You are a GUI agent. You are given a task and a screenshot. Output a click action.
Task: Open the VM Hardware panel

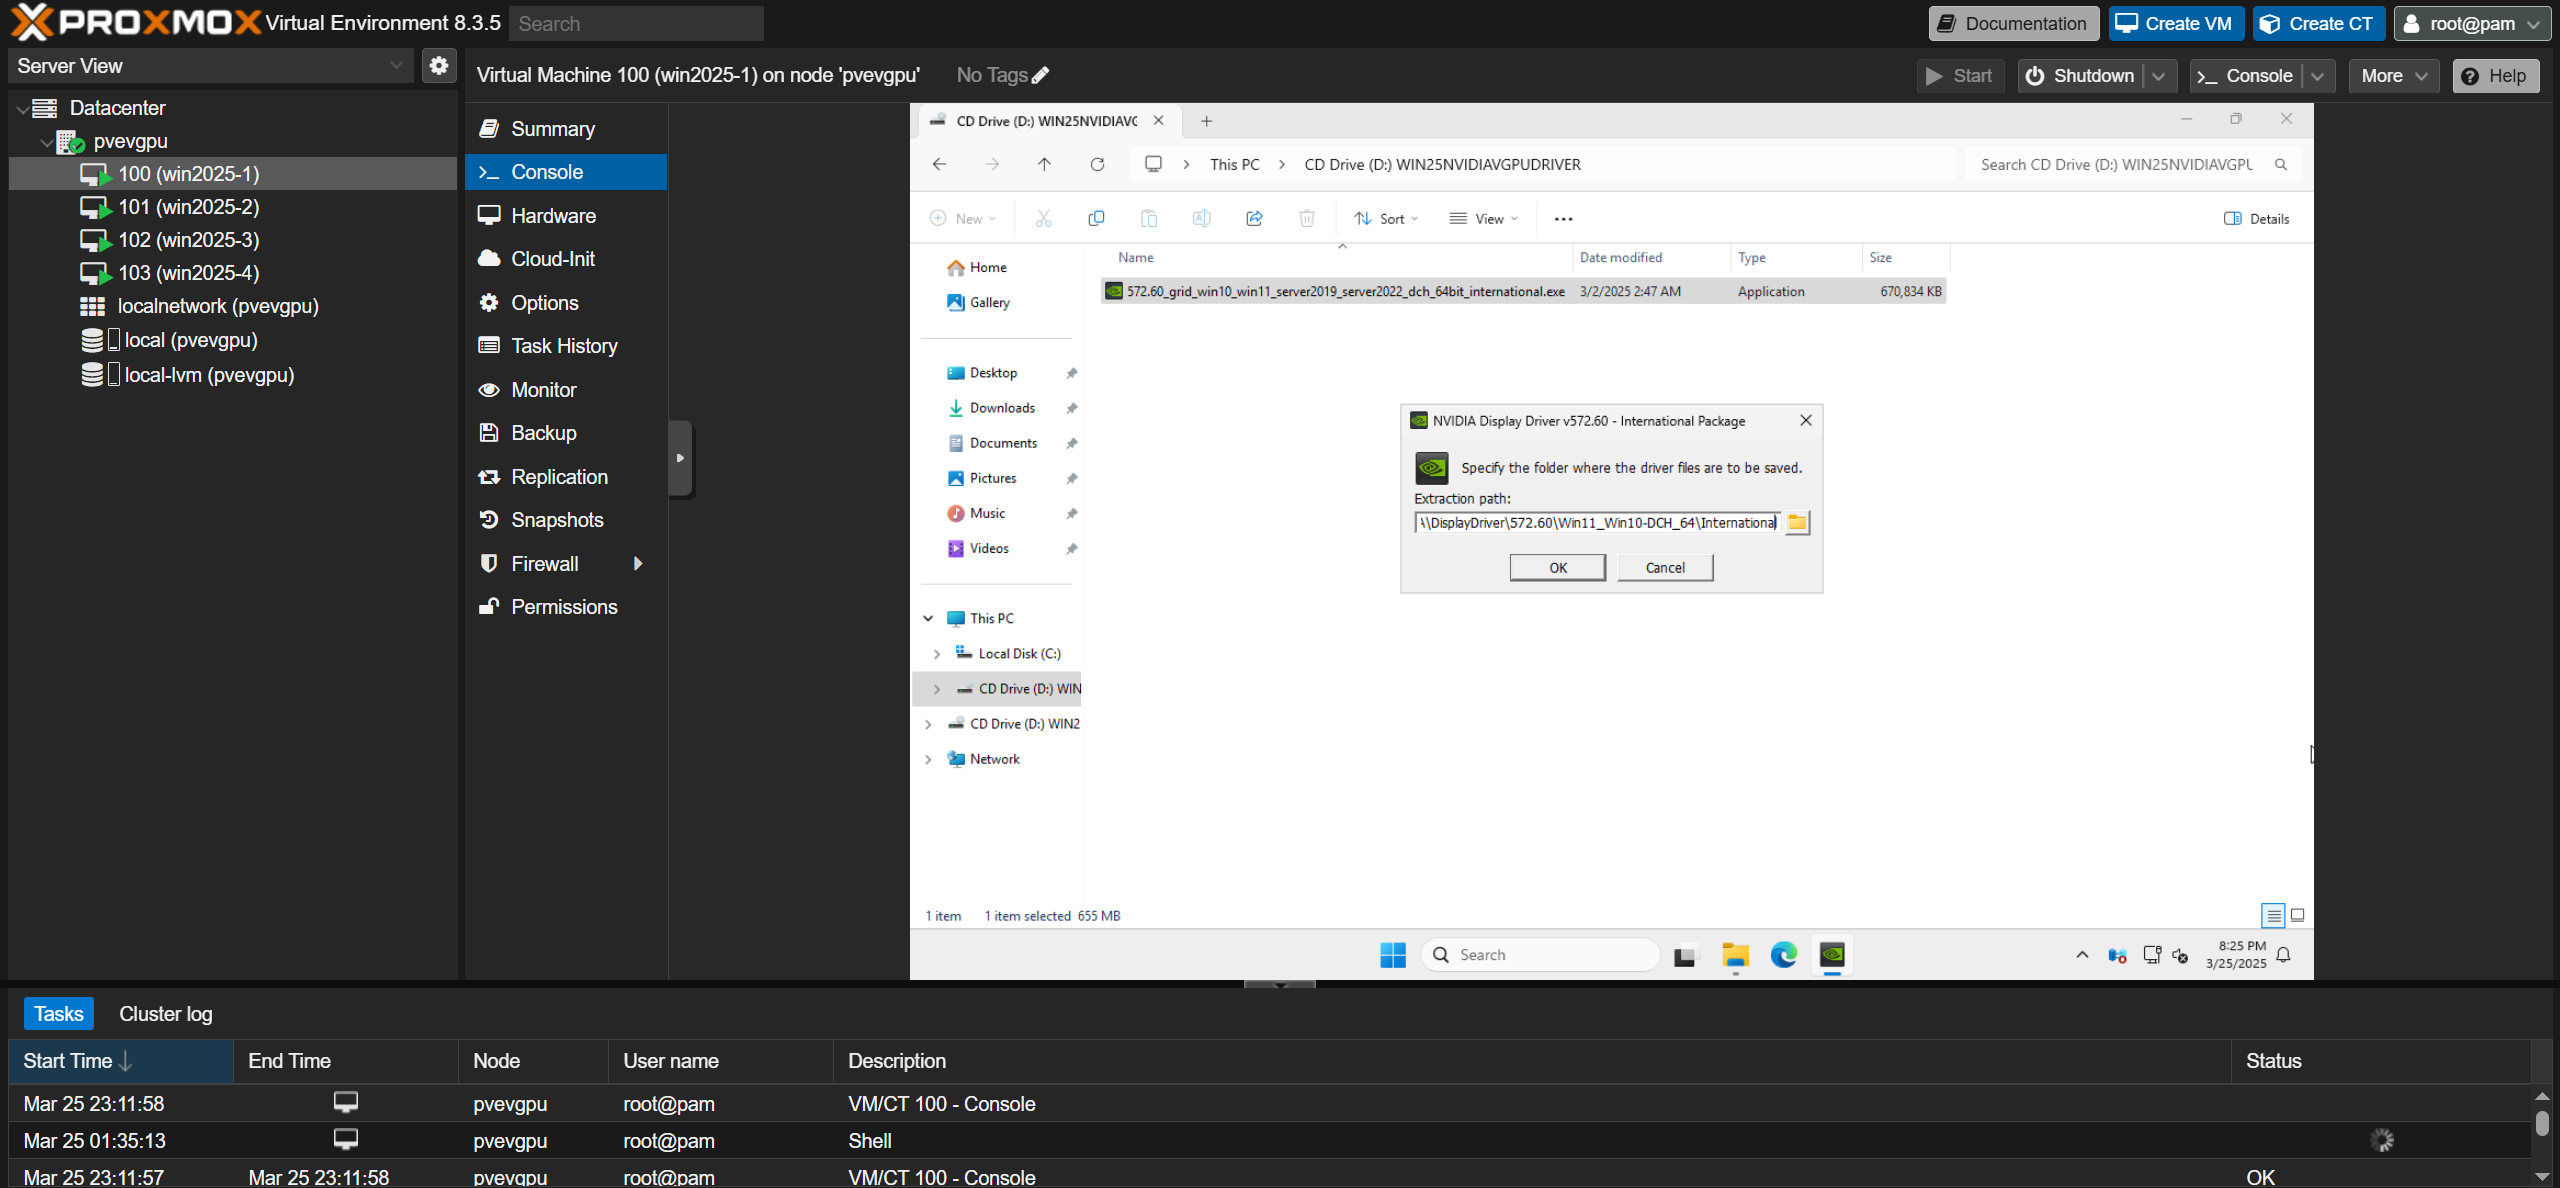[x=566, y=216]
